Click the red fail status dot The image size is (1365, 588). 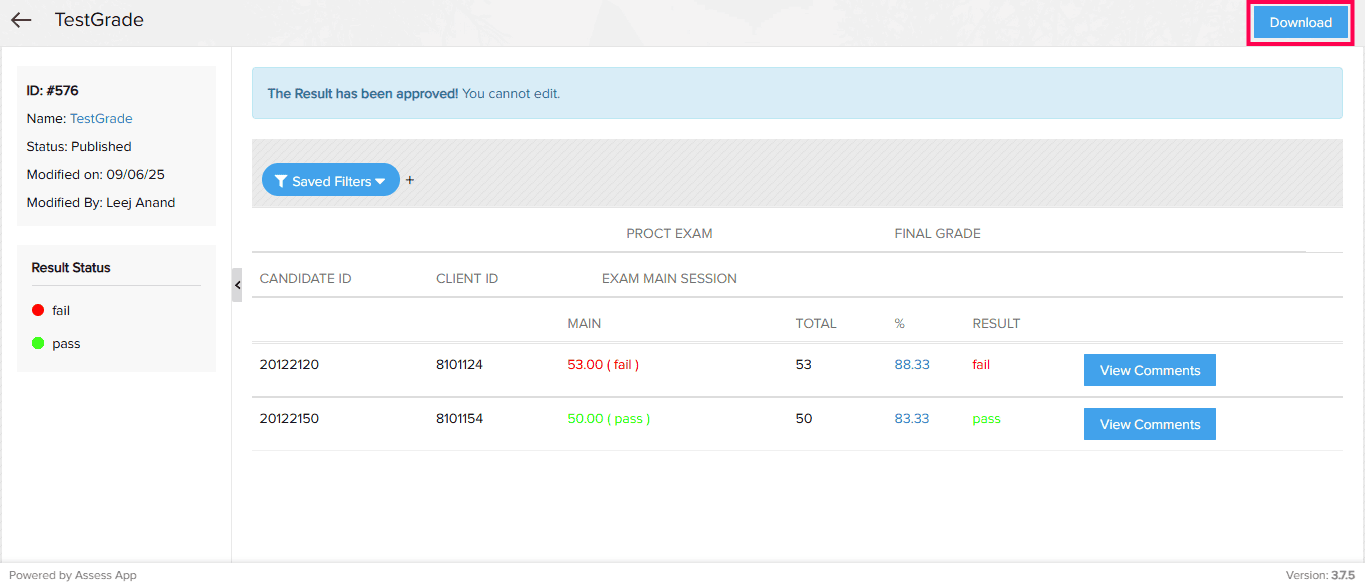(x=38, y=310)
